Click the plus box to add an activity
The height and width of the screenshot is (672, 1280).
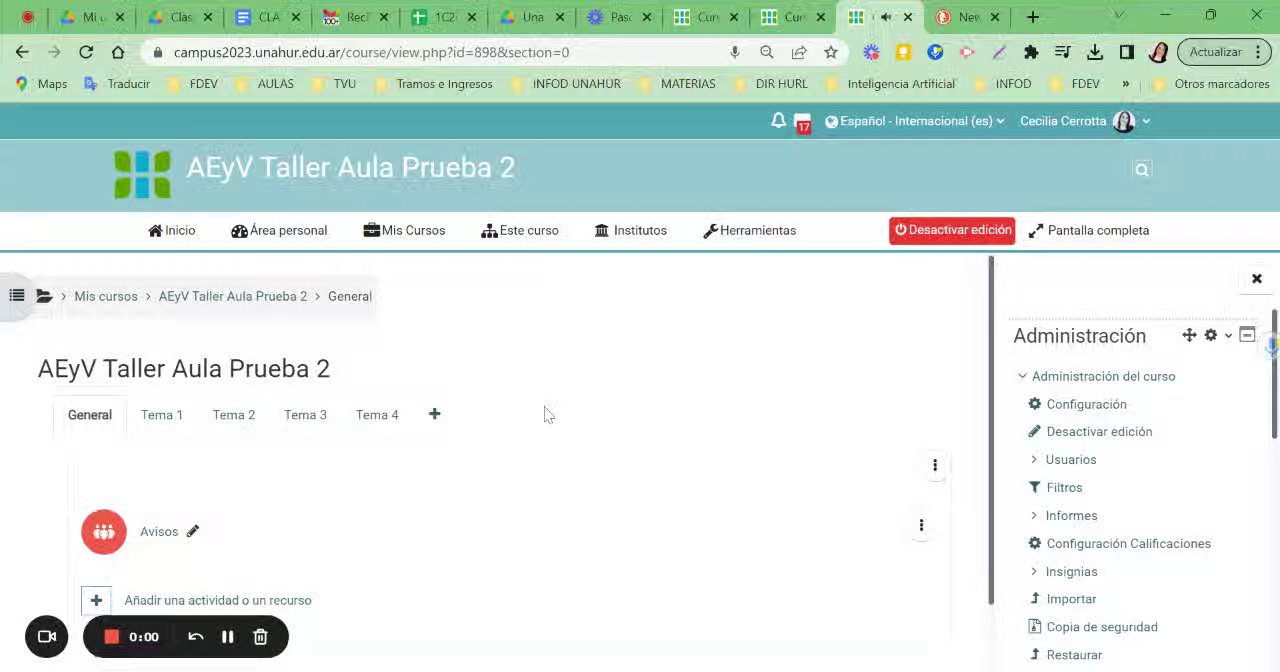pyautogui.click(x=96, y=600)
